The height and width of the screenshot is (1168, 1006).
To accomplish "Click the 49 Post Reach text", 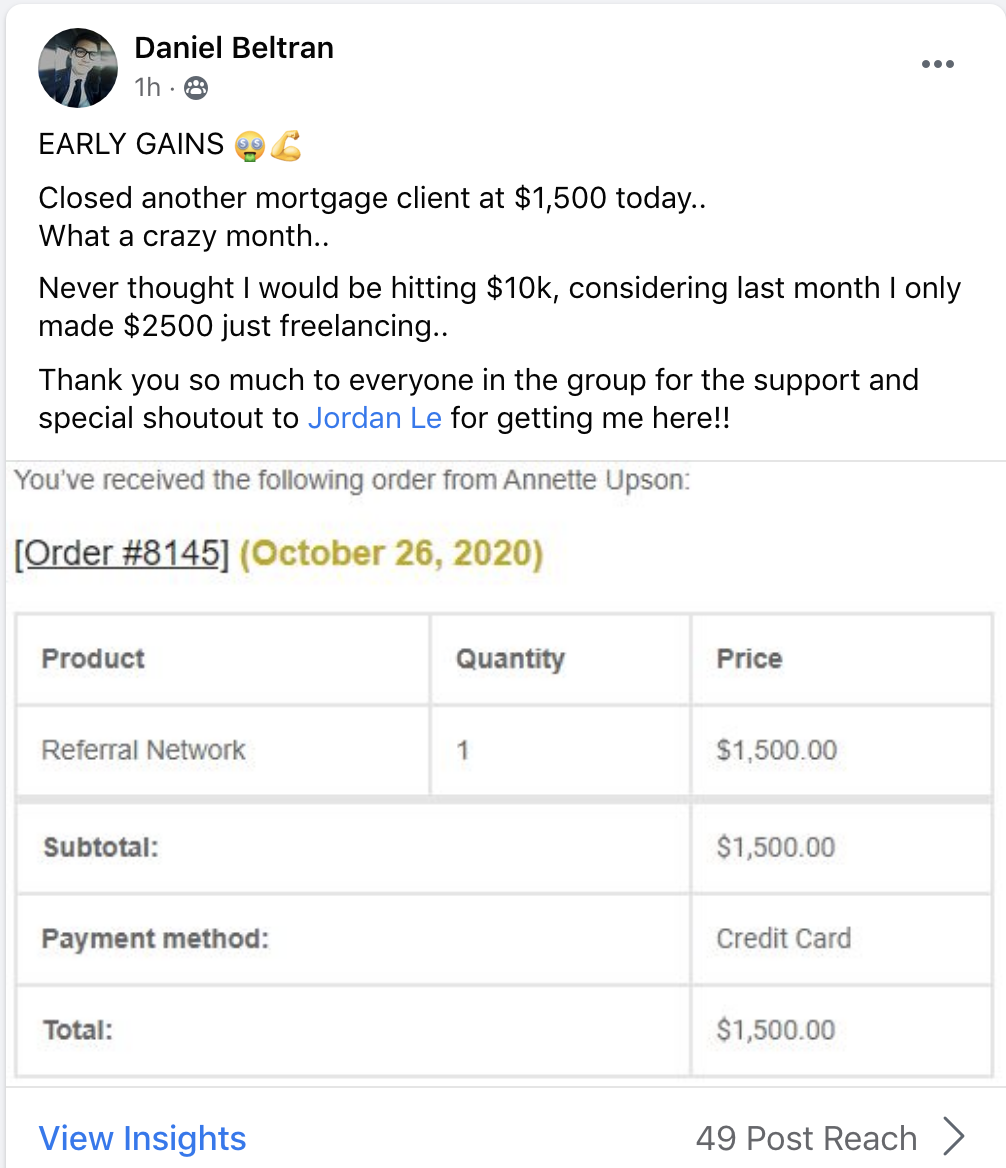I will [x=806, y=1138].
